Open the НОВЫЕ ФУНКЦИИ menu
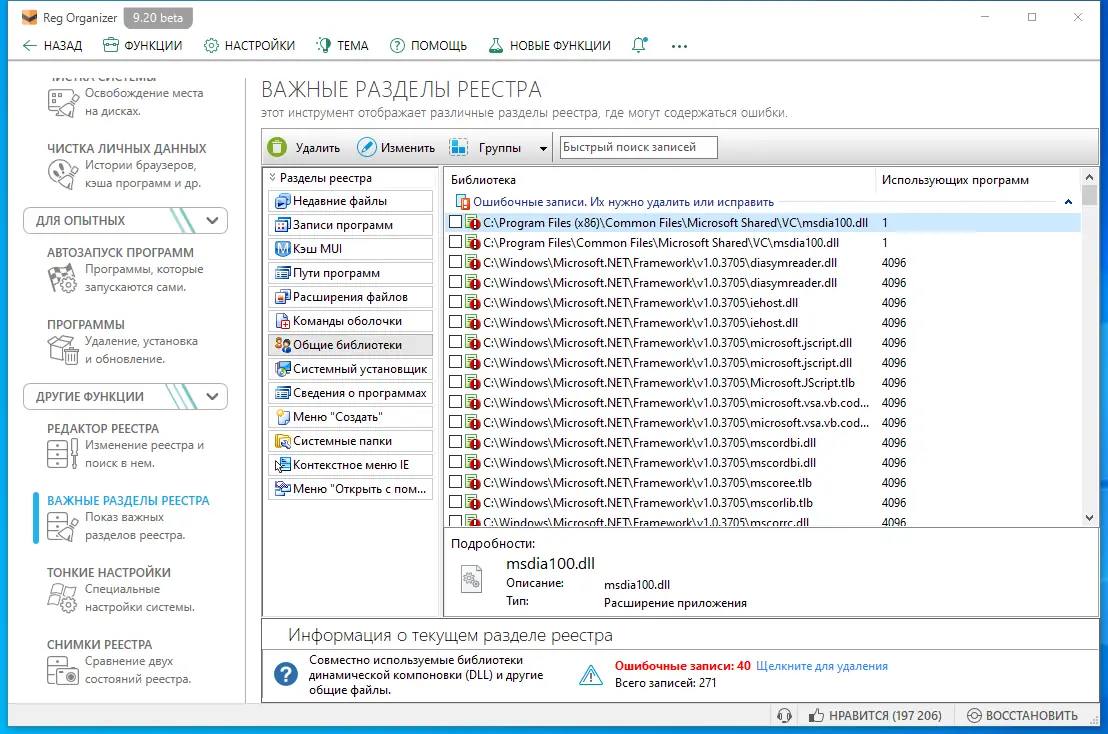Image resolution: width=1108 pixels, height=734 pixels. [x=550, y=46]
